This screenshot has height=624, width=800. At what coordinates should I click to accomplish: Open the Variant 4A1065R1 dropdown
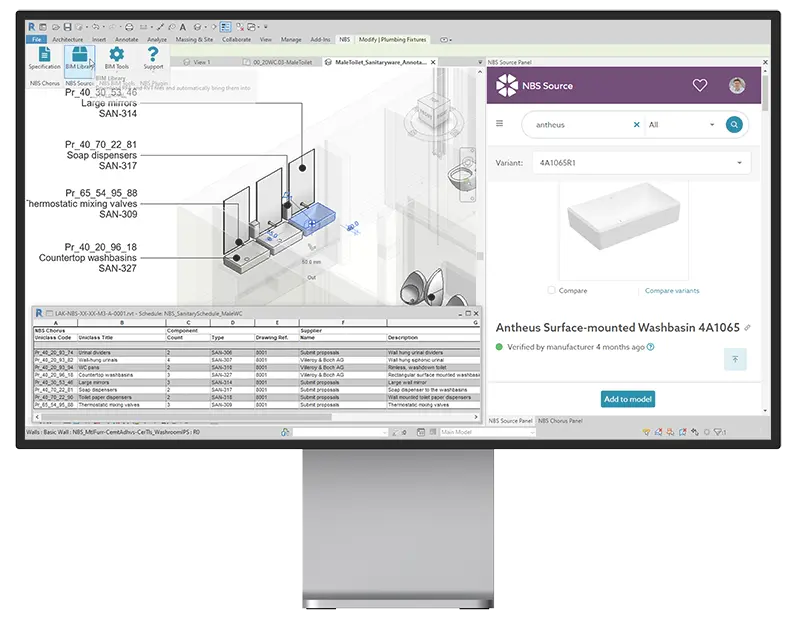point(739,162)
